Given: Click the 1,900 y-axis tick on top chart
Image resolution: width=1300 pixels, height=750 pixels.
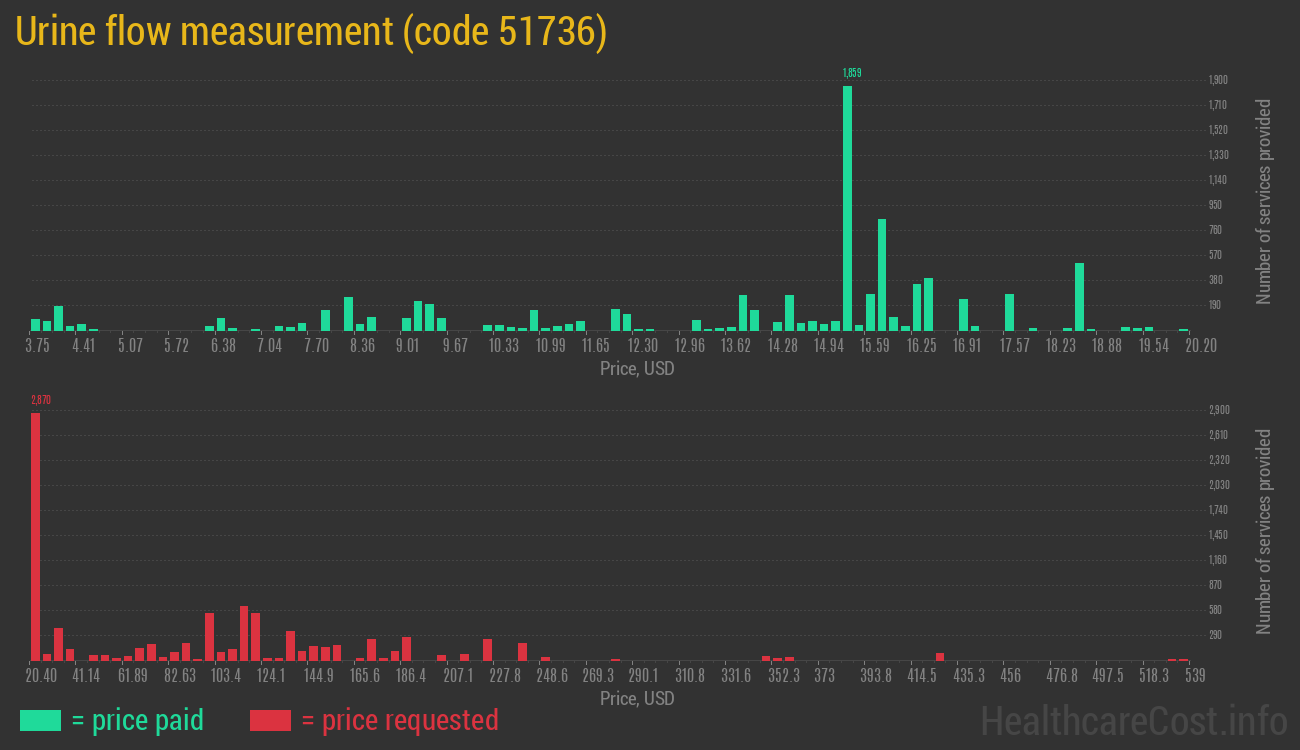Looking at the screenshot, I should [1218, 80].
